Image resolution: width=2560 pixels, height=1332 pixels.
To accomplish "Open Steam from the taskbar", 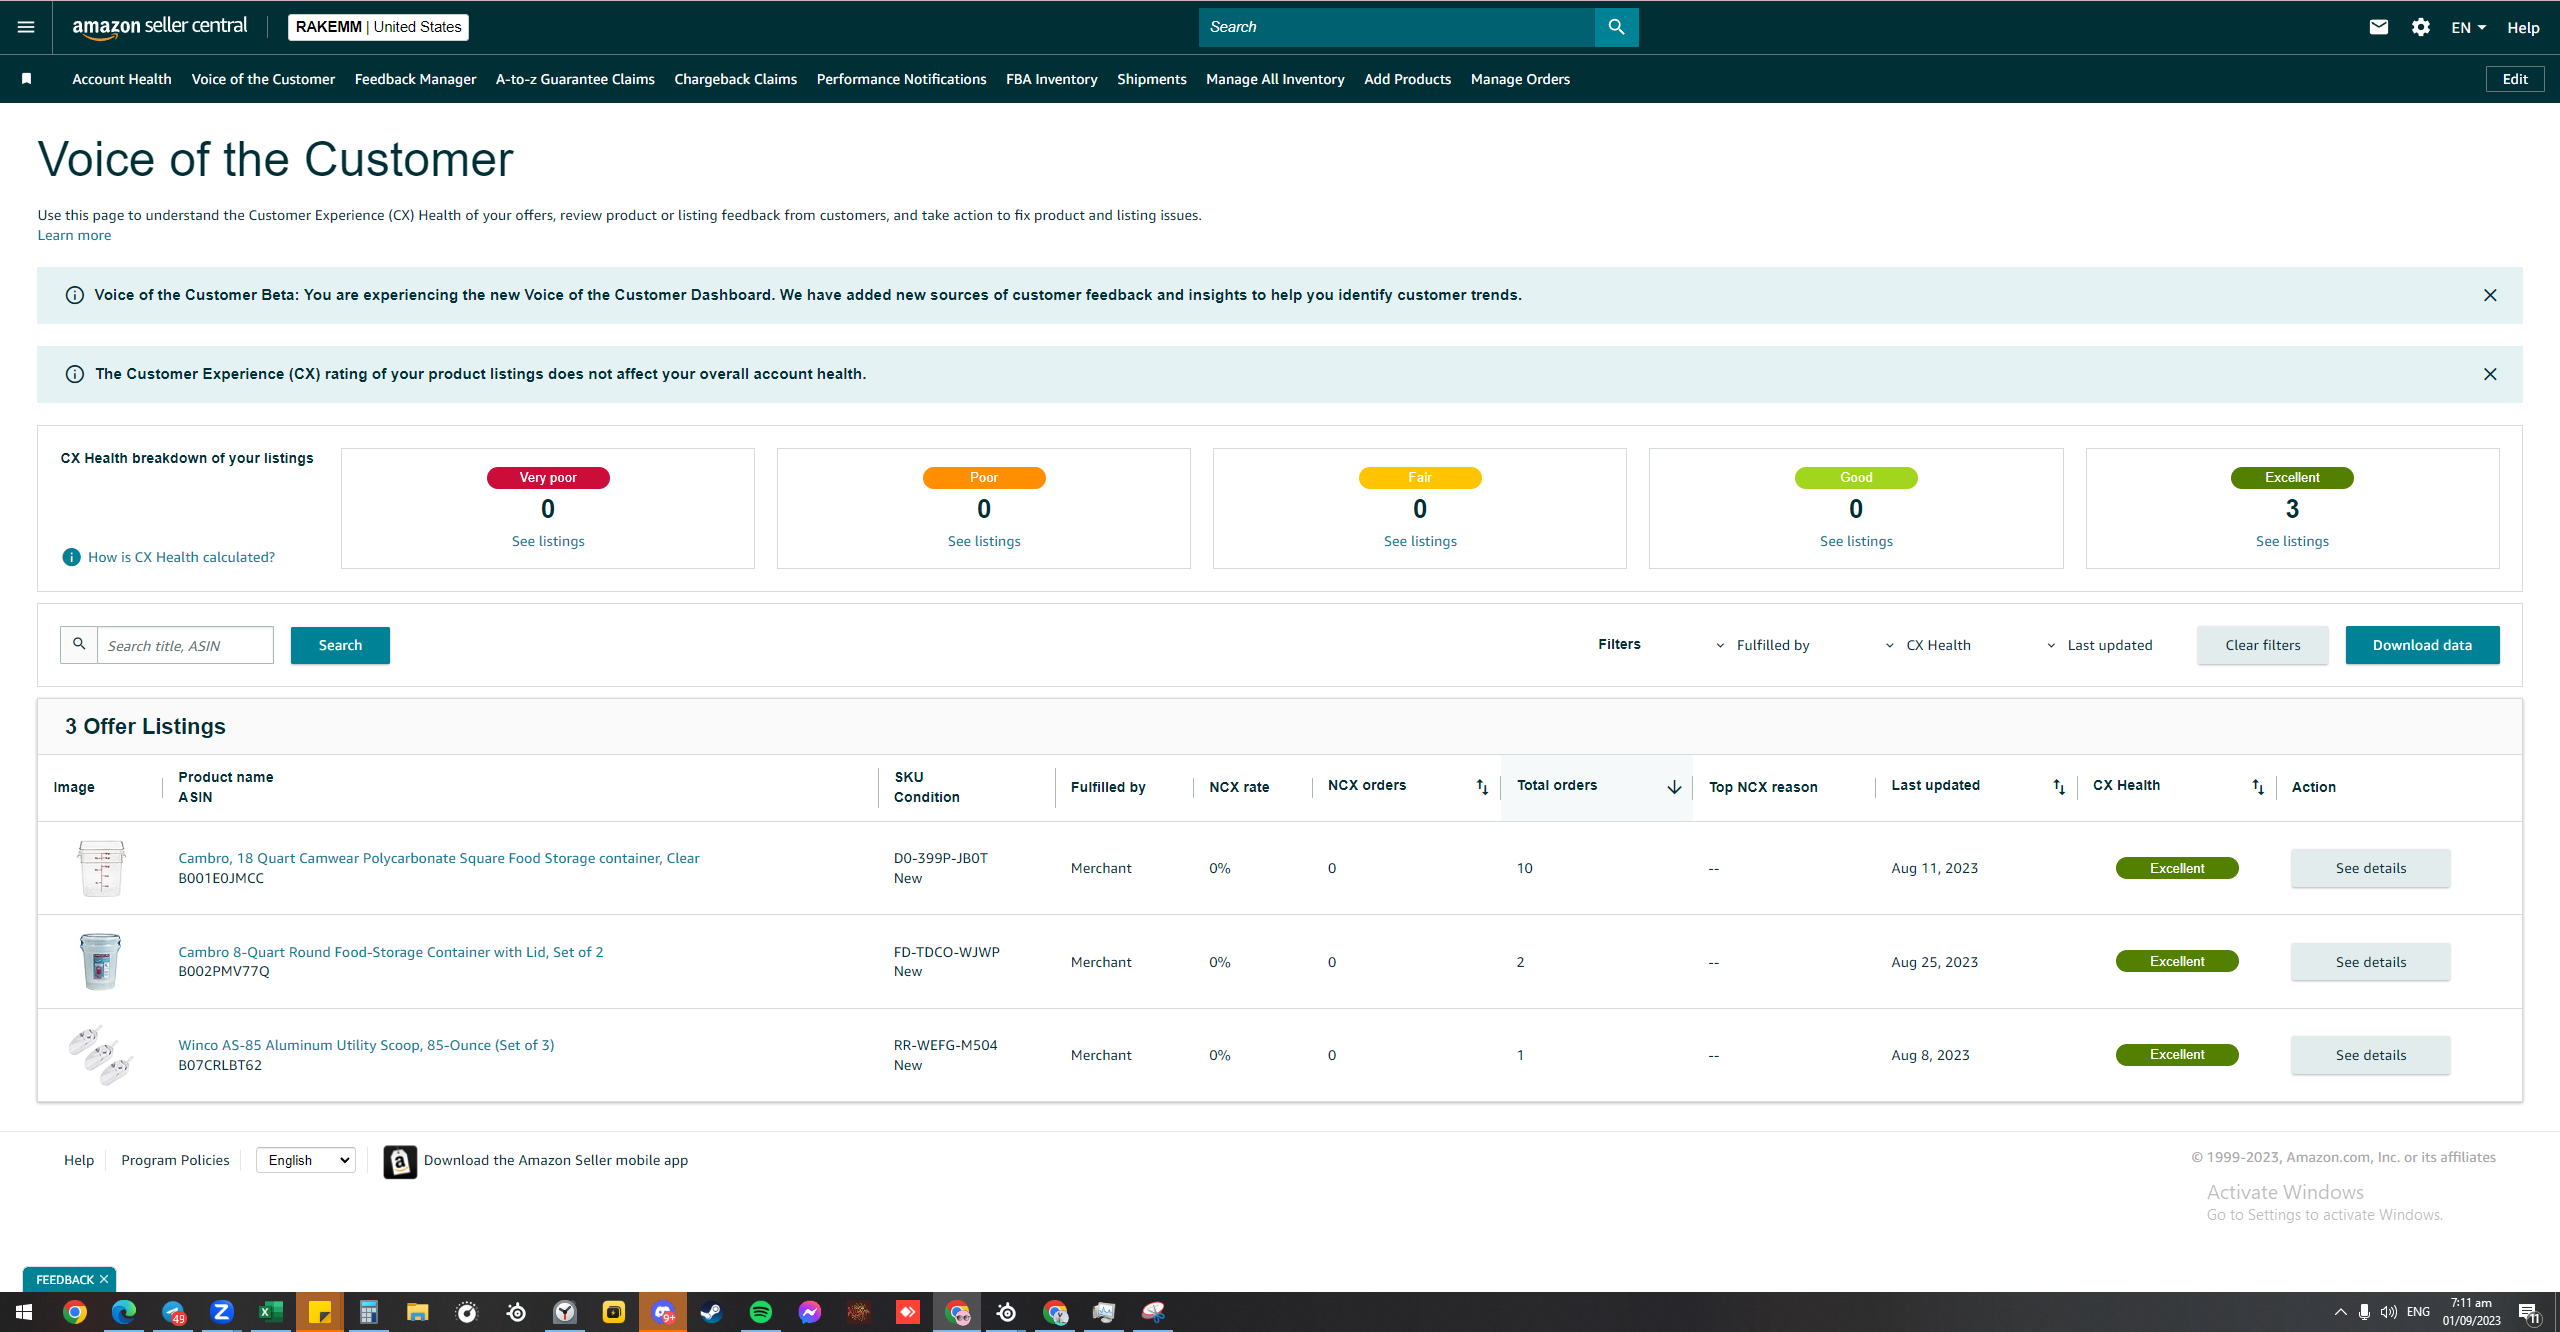I will coord(711,1312).
